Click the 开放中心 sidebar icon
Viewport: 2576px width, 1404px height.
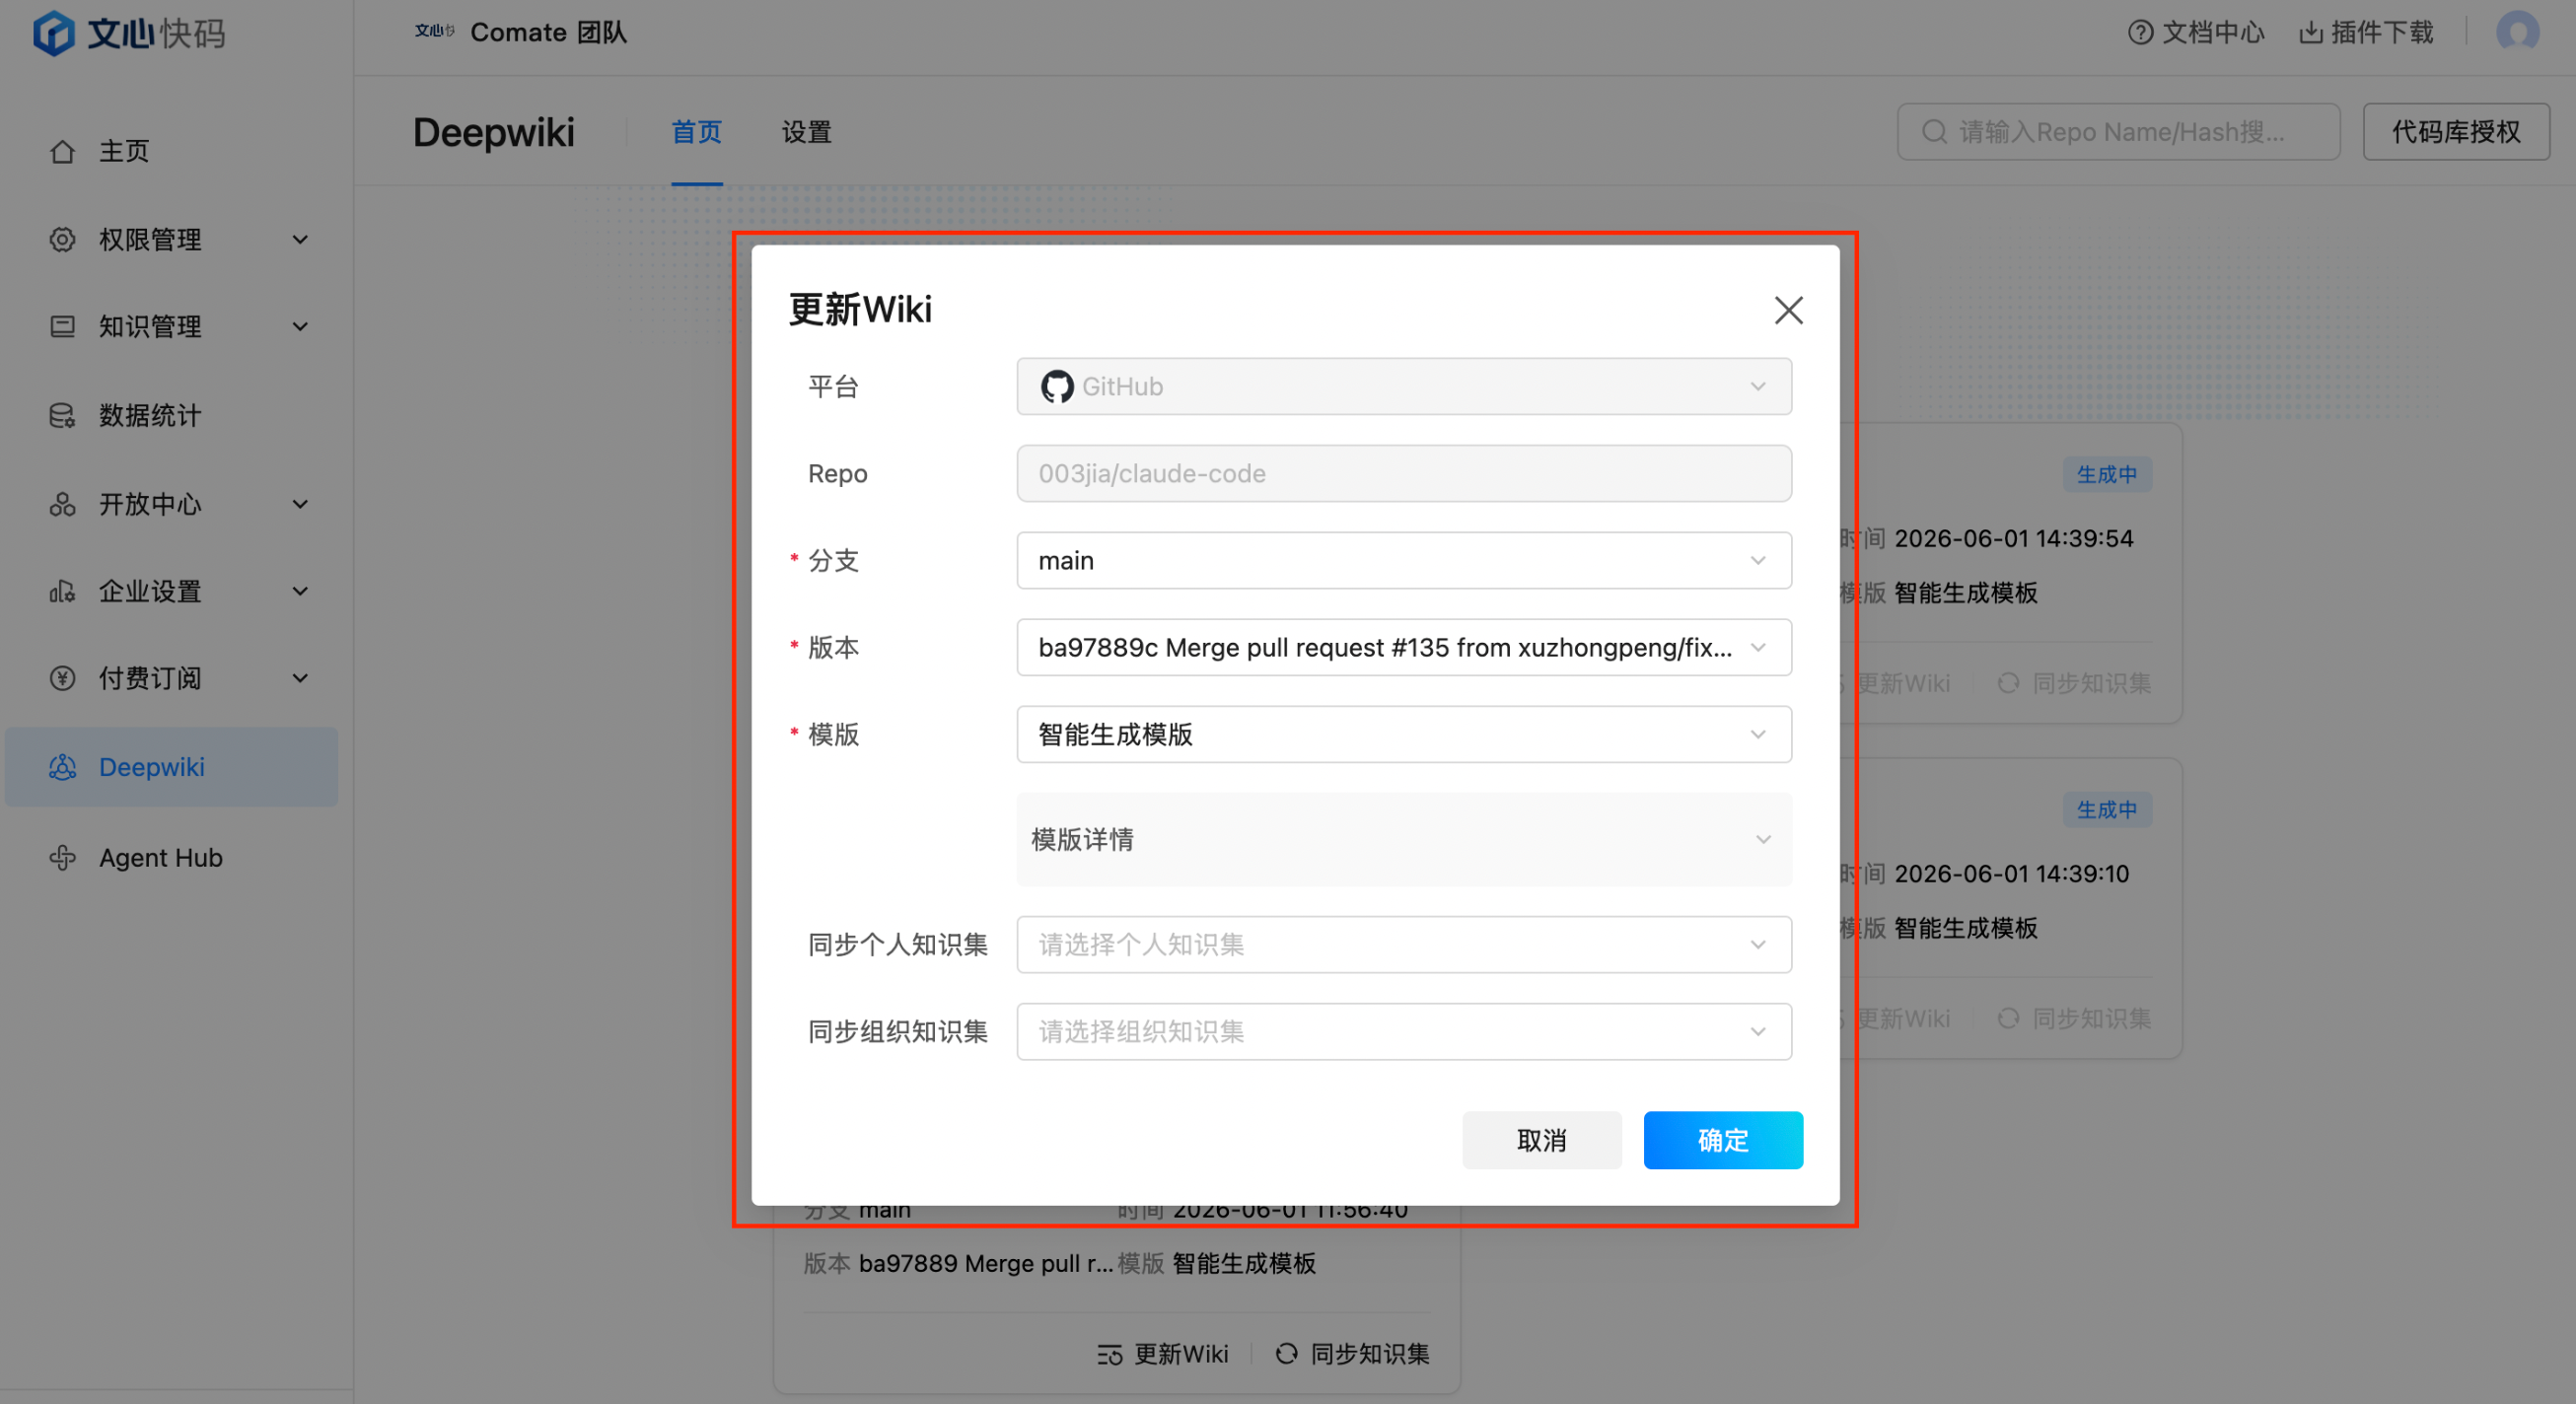click(62, 504)
